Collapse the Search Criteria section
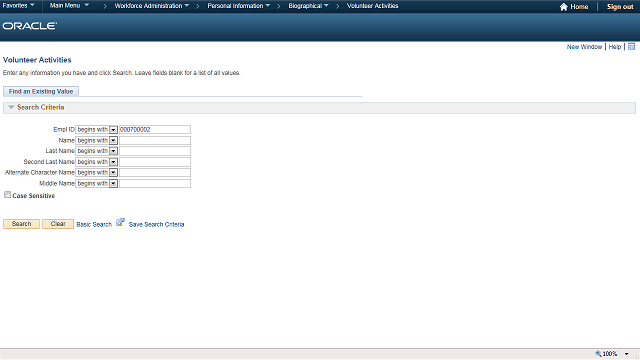 [11, 107]
